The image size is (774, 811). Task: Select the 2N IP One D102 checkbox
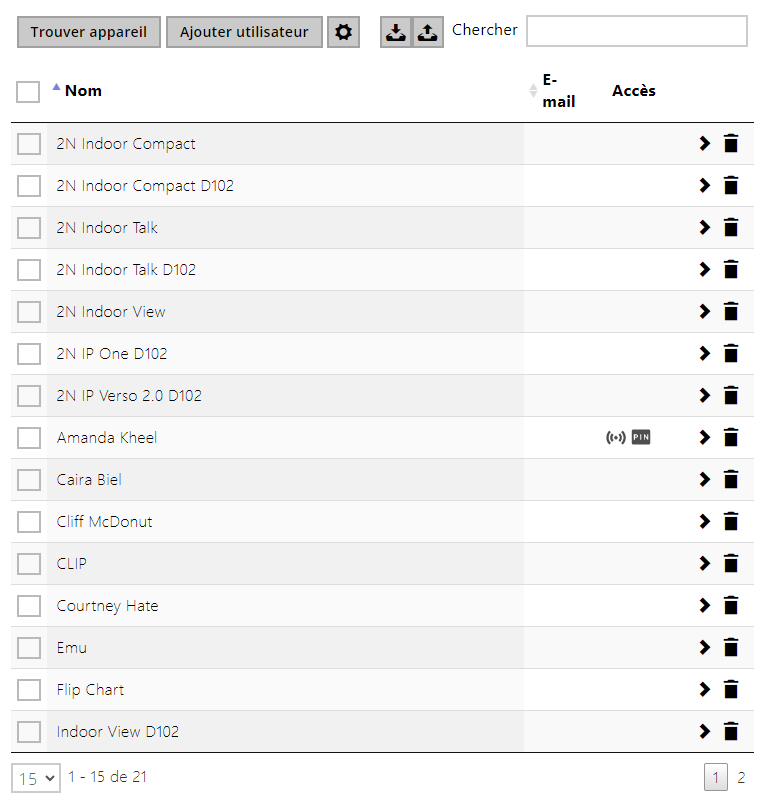click(x=29, y=354)
